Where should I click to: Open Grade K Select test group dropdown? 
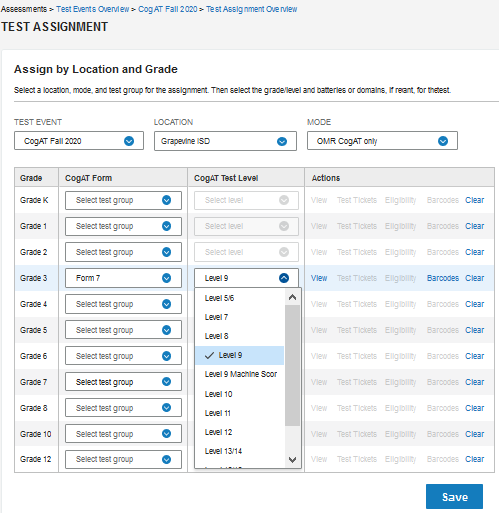123,200
